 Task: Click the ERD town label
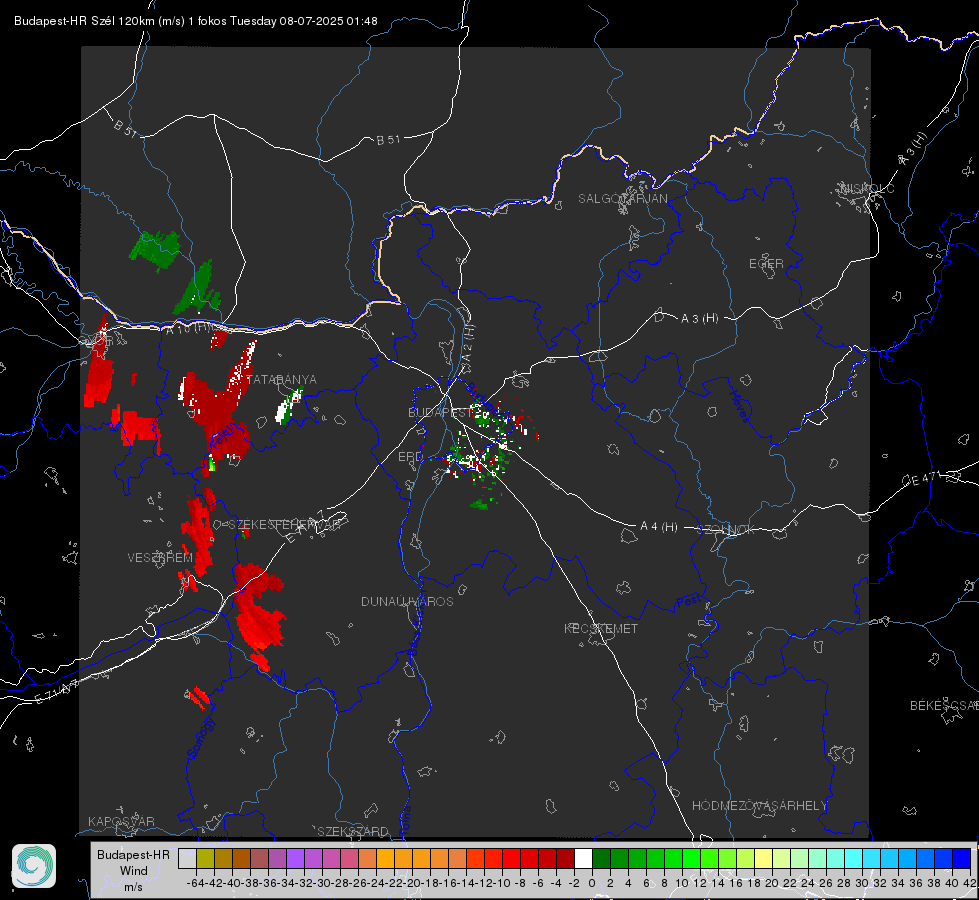pyautogui.click(x=410, y=457)
